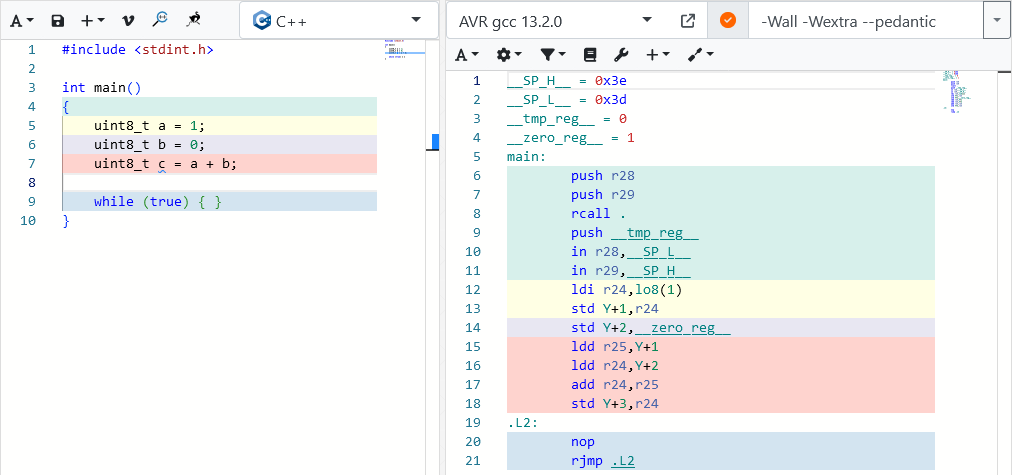Open the editor add-new pane menu
1012x475 pixels.
click(92, 20)
